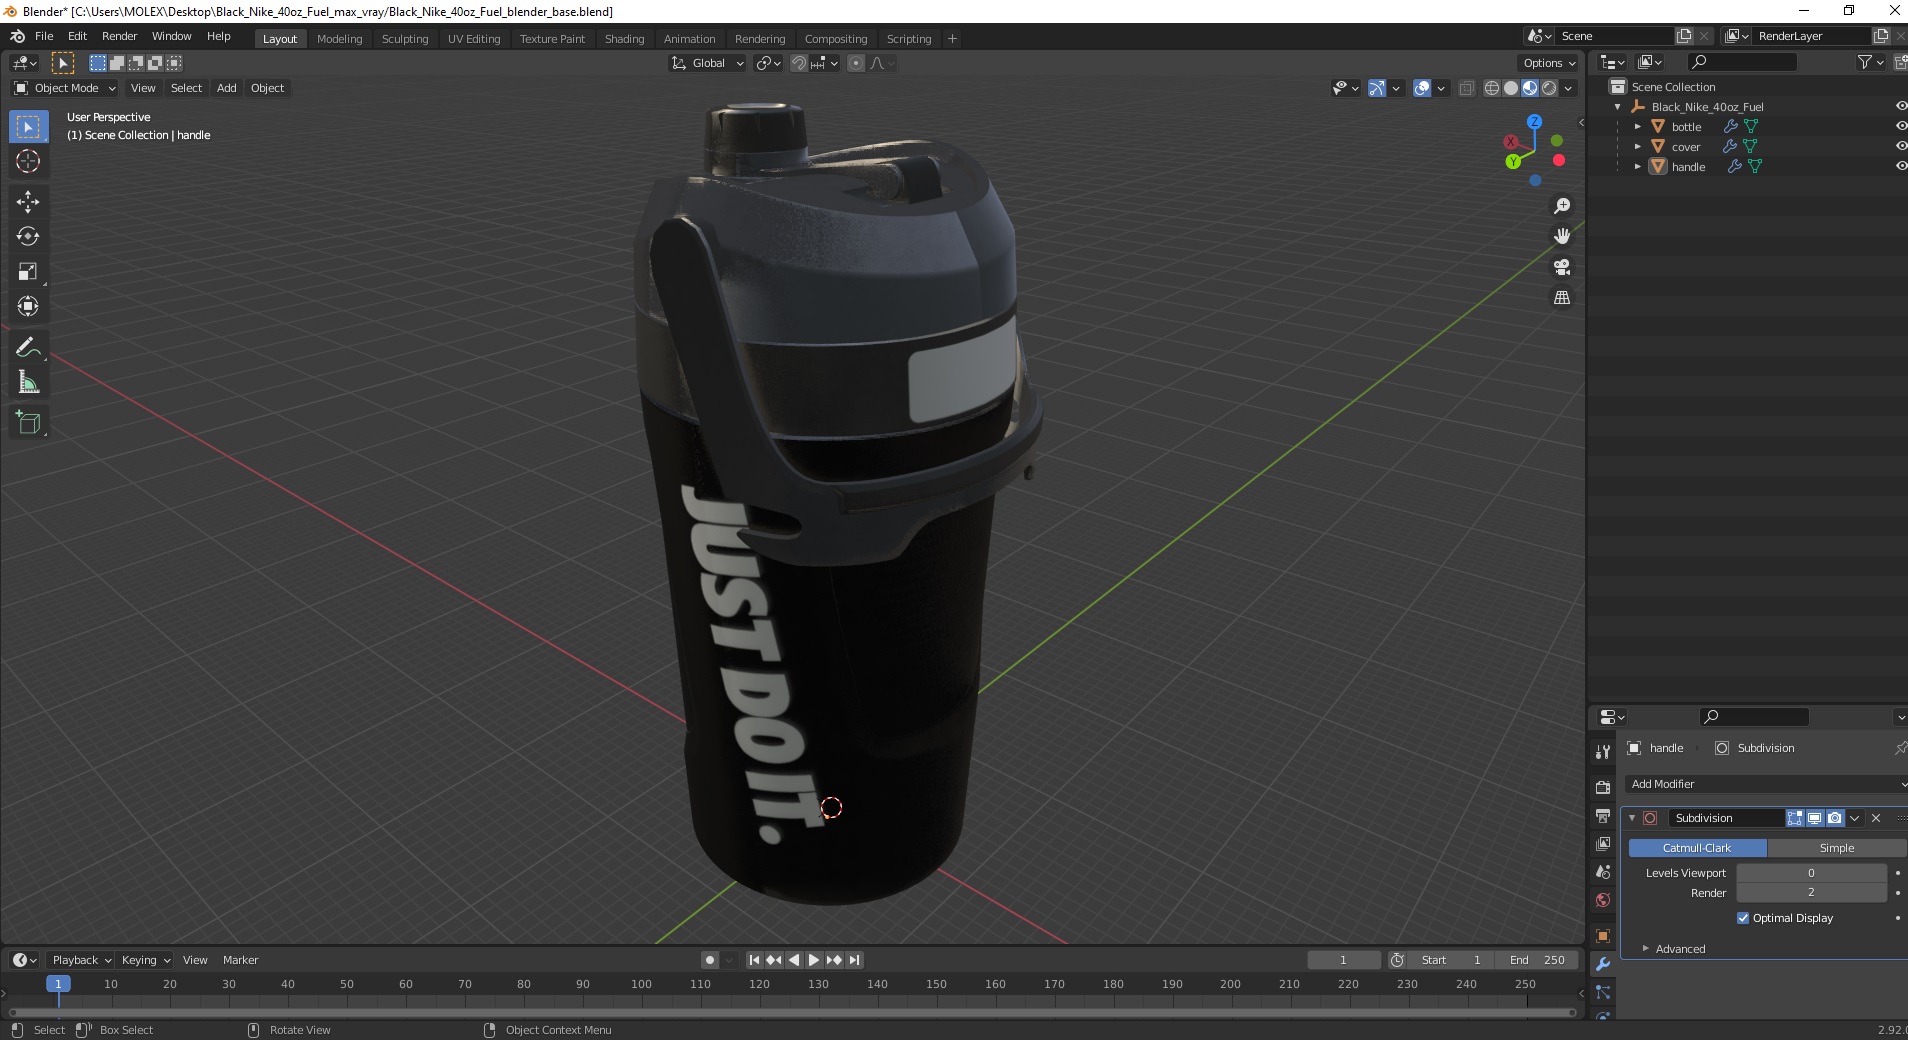
Task: Hide the handle object in outliner
Action: click(x=1901, y=166)
